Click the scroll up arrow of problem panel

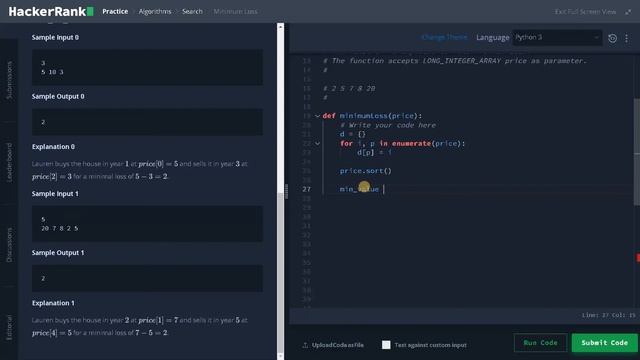tap(280, 27)
